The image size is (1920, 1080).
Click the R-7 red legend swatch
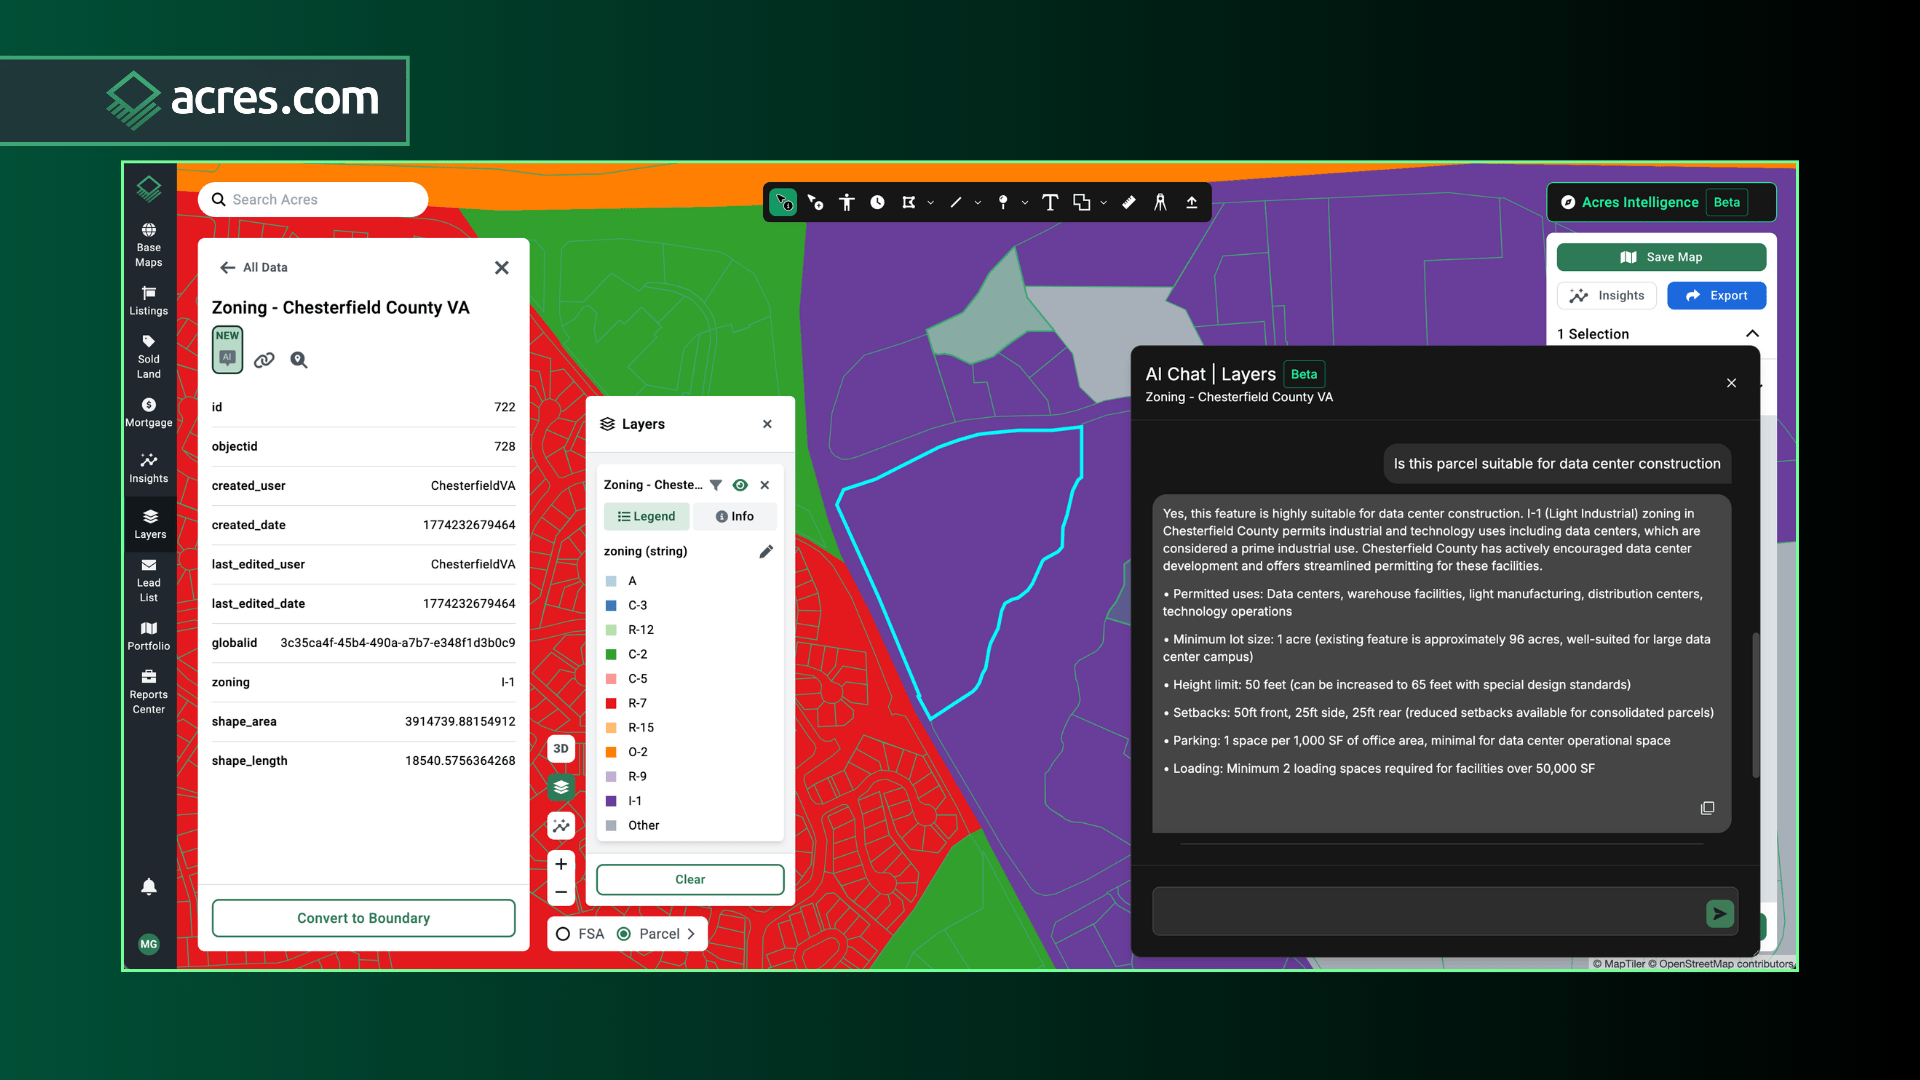[x=611, y=703]
